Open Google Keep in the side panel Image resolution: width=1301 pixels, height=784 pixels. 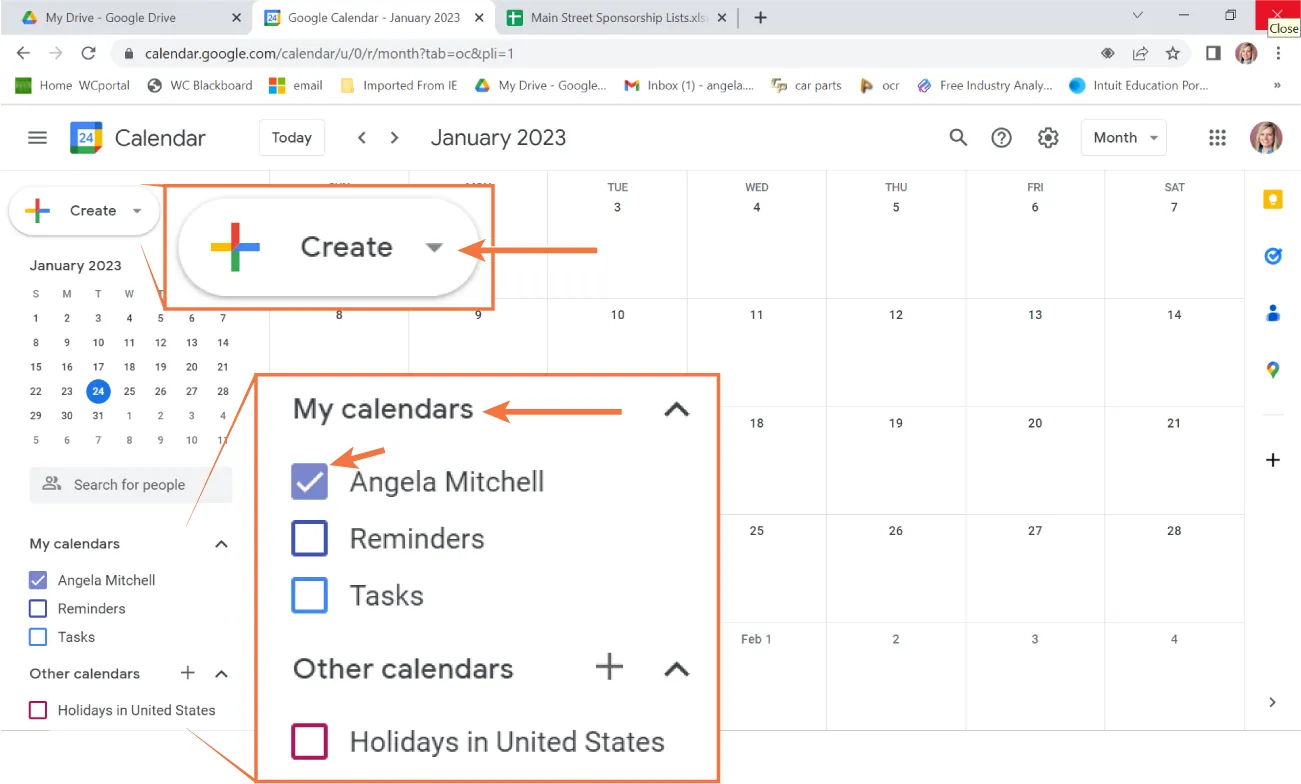1272,199
